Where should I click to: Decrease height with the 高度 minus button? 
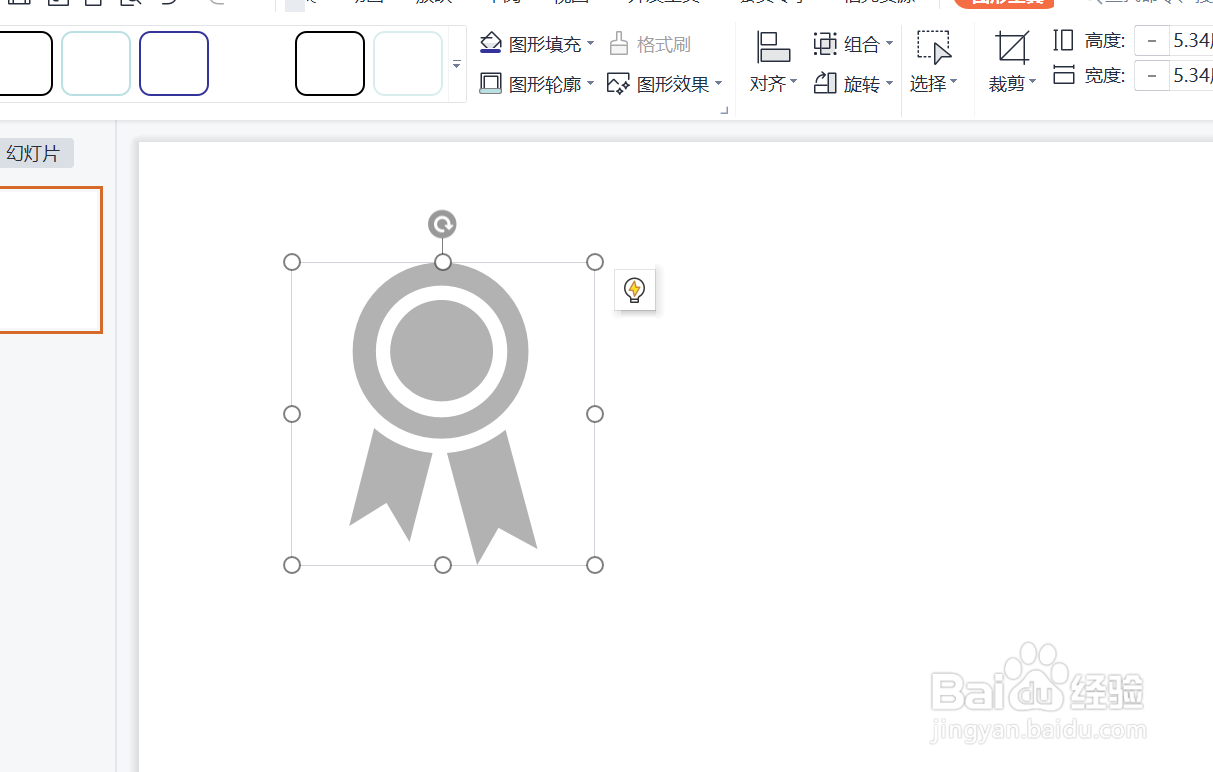pyautogui.click(x=1152, y=41)
